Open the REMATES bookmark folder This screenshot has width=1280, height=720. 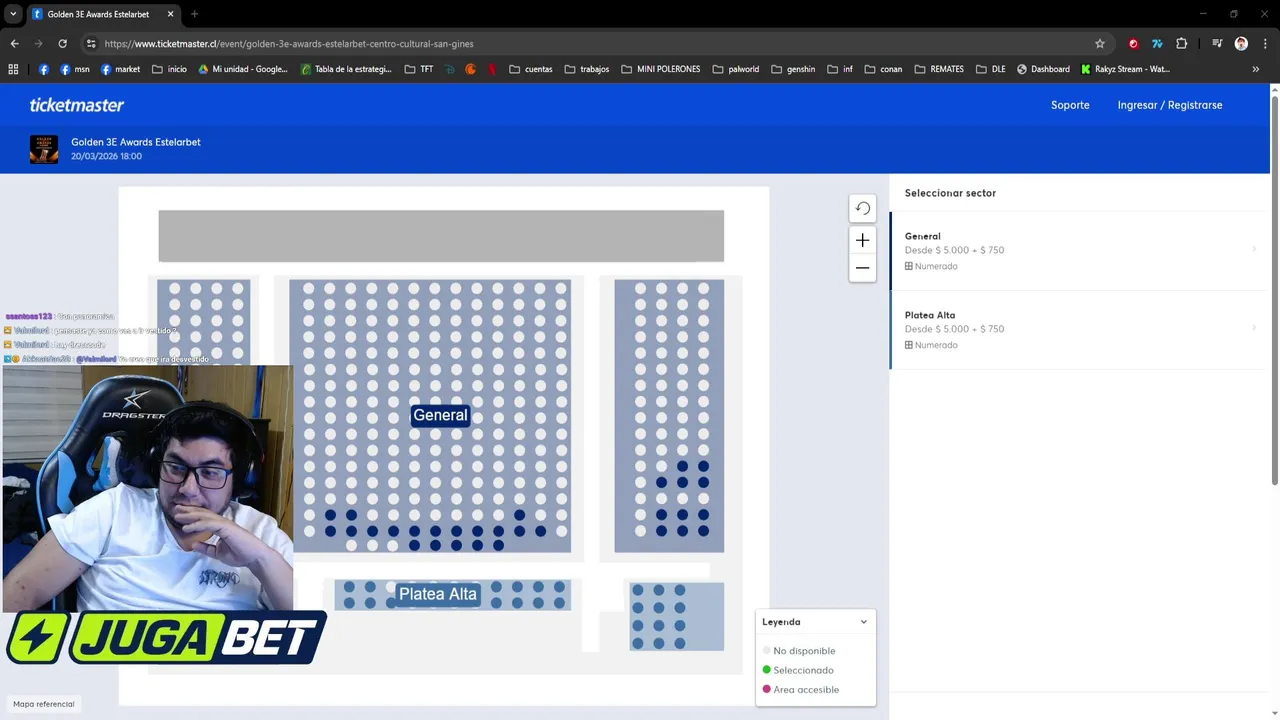(940, 69)
